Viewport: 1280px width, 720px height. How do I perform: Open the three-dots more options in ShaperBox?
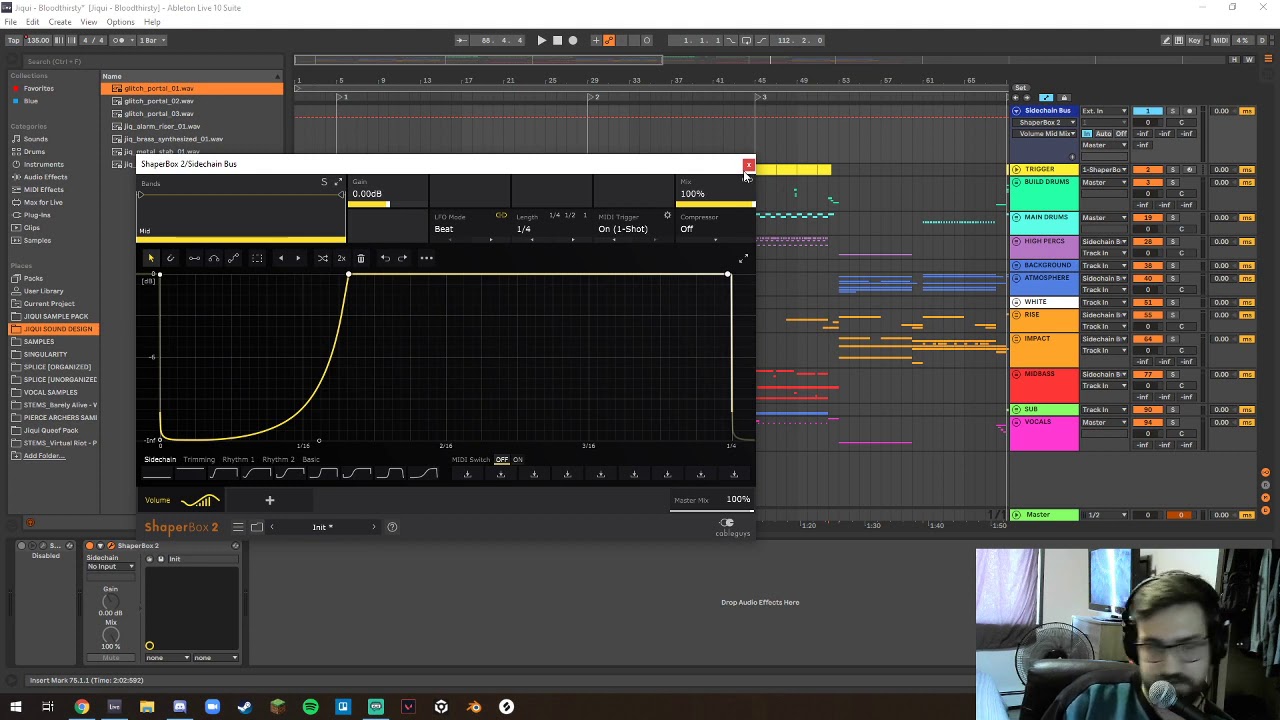tap(426, 258)
